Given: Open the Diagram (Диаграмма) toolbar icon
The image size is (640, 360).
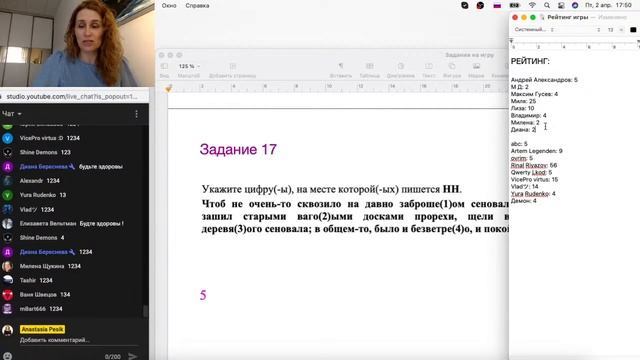Looking at the screenshot, I should (401, 66).
